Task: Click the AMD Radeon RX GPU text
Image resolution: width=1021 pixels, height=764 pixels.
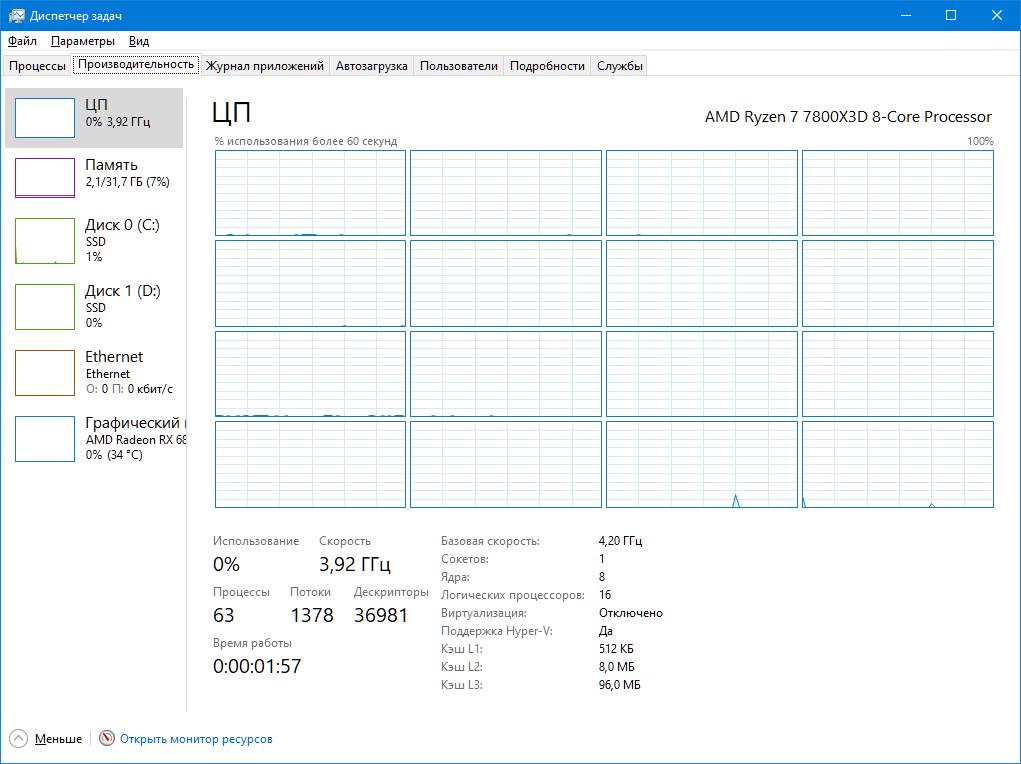Action: click(x=136, y=440)
